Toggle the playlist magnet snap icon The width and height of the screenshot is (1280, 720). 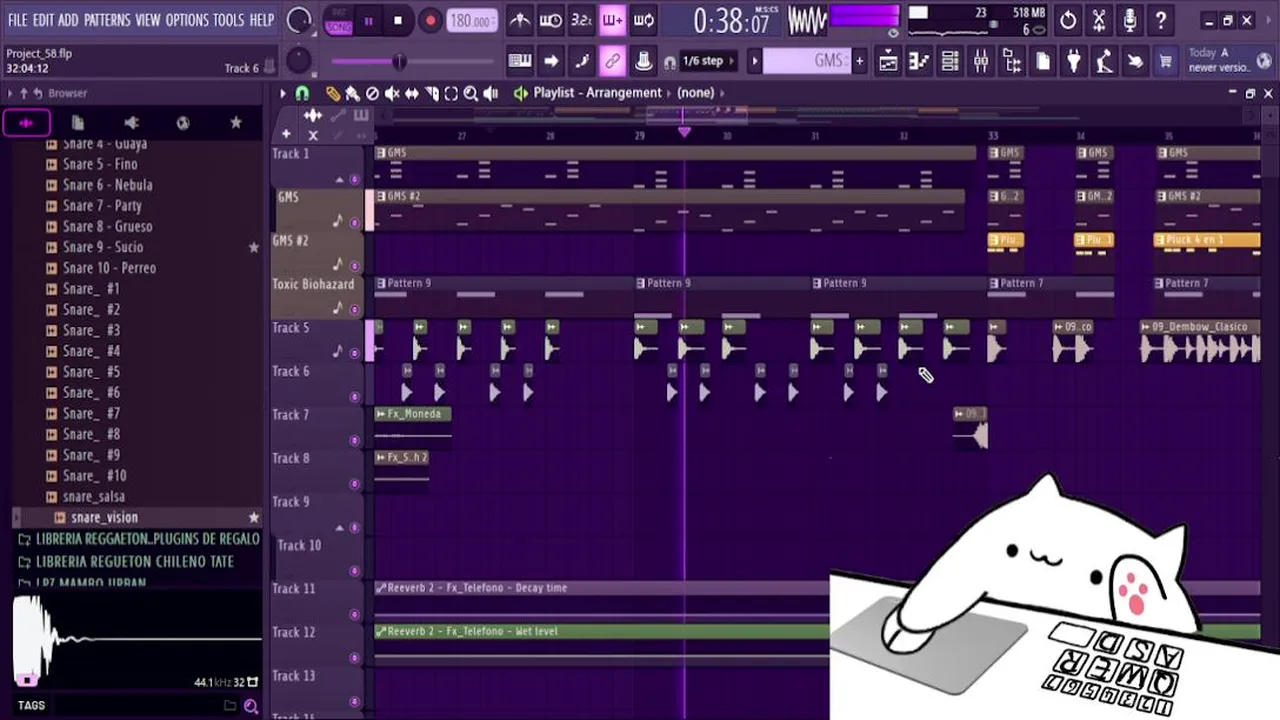coord(303,93)
